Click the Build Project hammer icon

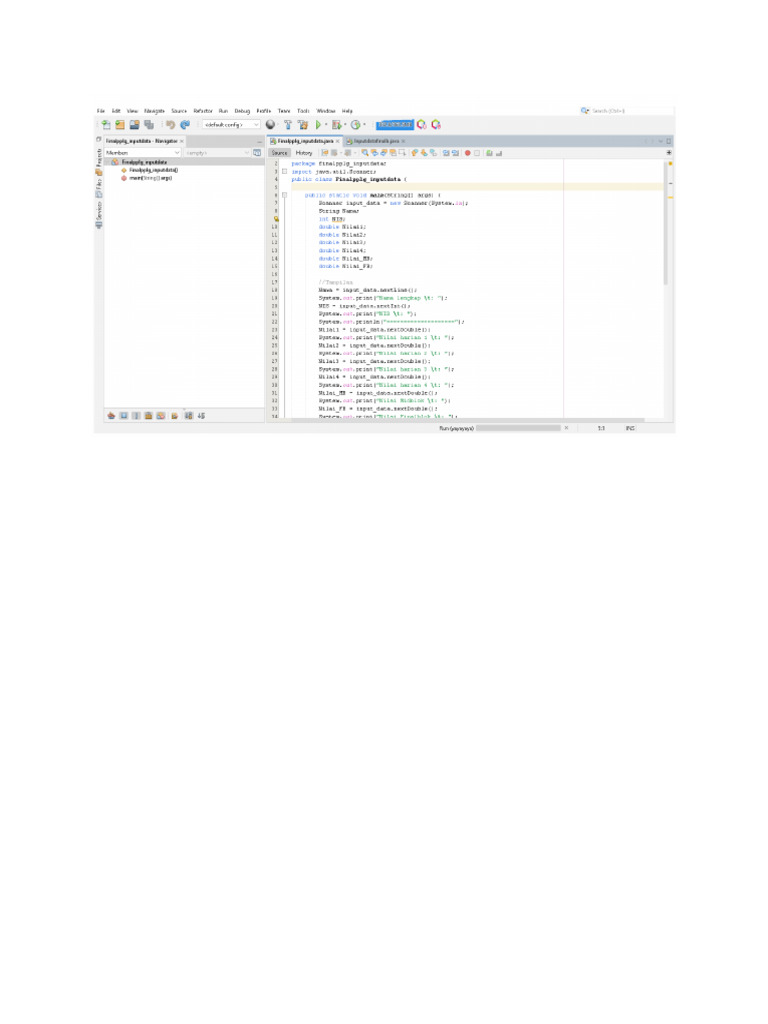[x=288, y=125]
